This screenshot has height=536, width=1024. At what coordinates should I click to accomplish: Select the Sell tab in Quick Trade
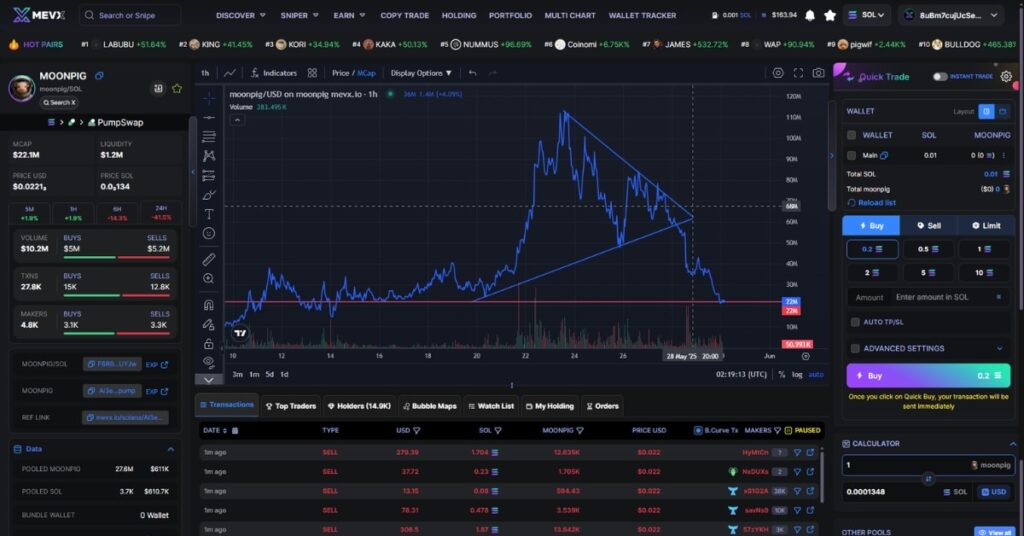click(929, 225)
